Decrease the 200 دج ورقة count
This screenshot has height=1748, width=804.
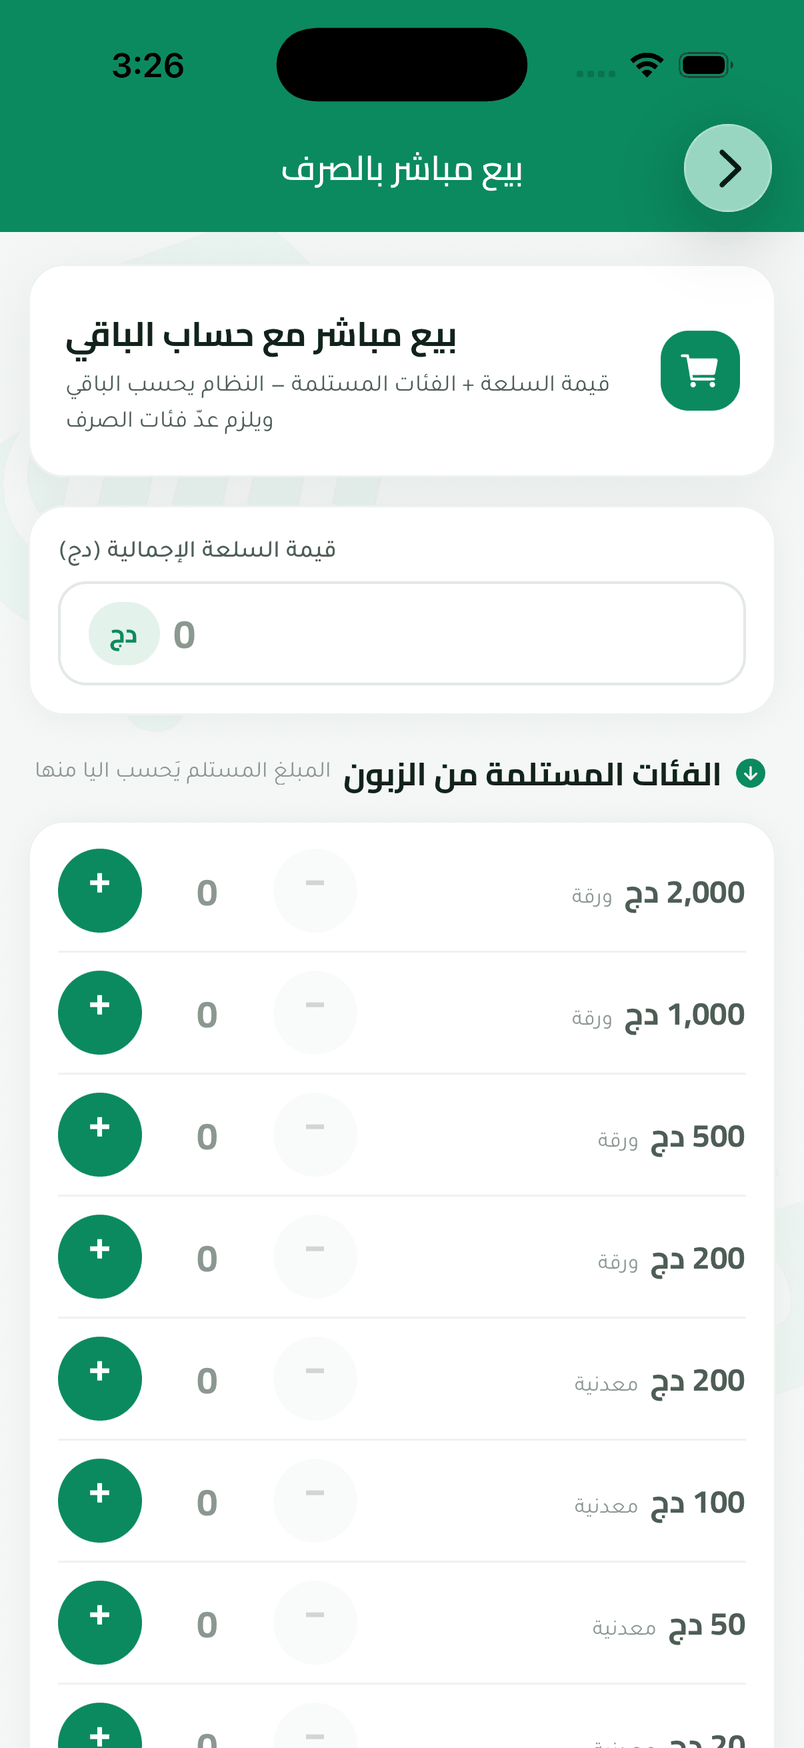[315, 1257]
